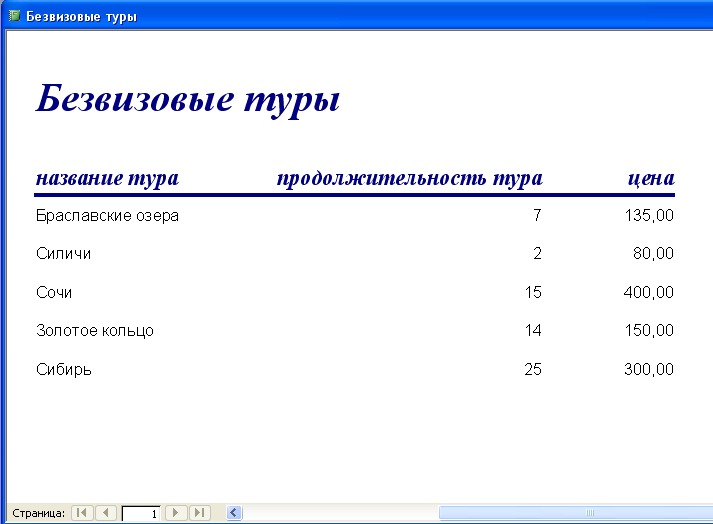The height and width of the screenshot is (524, 713).
Task: Click the 'название тура' column header
Action: [107, 178]
